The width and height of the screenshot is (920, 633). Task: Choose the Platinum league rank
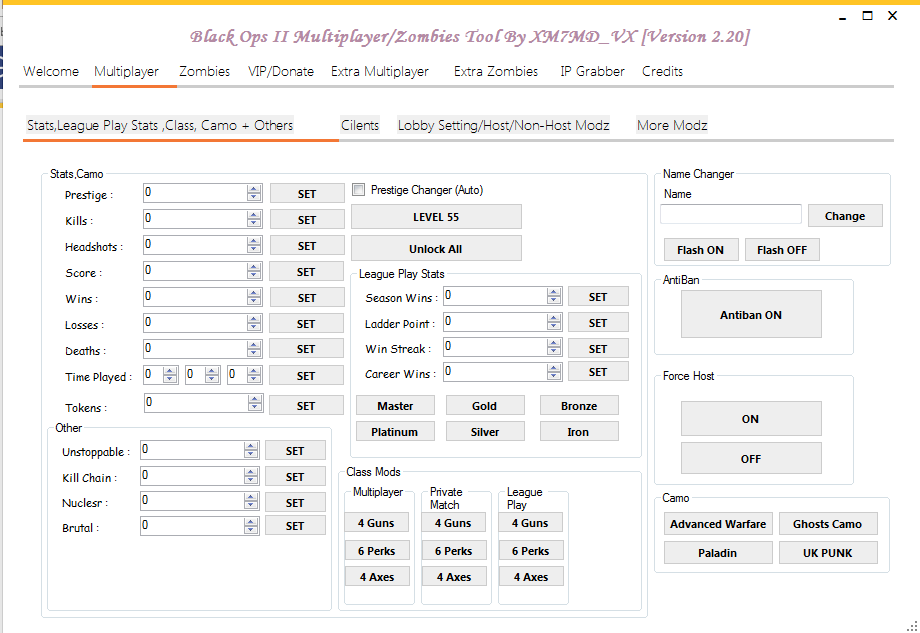pyautogui.click(x=395, y=431)
